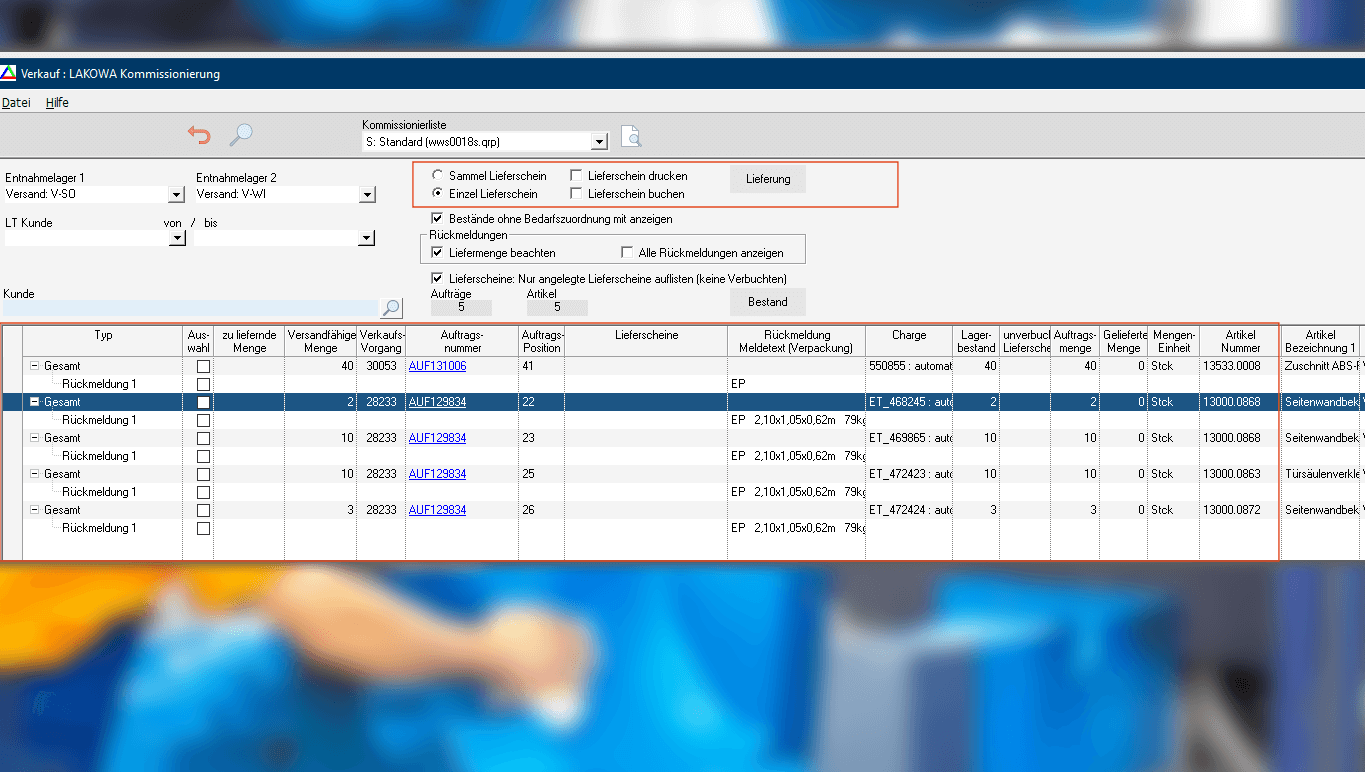Click the LAKOWA application logo in title bar
Image resolution: width=1365 pixels, height=772 pixels.
pos(9,74)
